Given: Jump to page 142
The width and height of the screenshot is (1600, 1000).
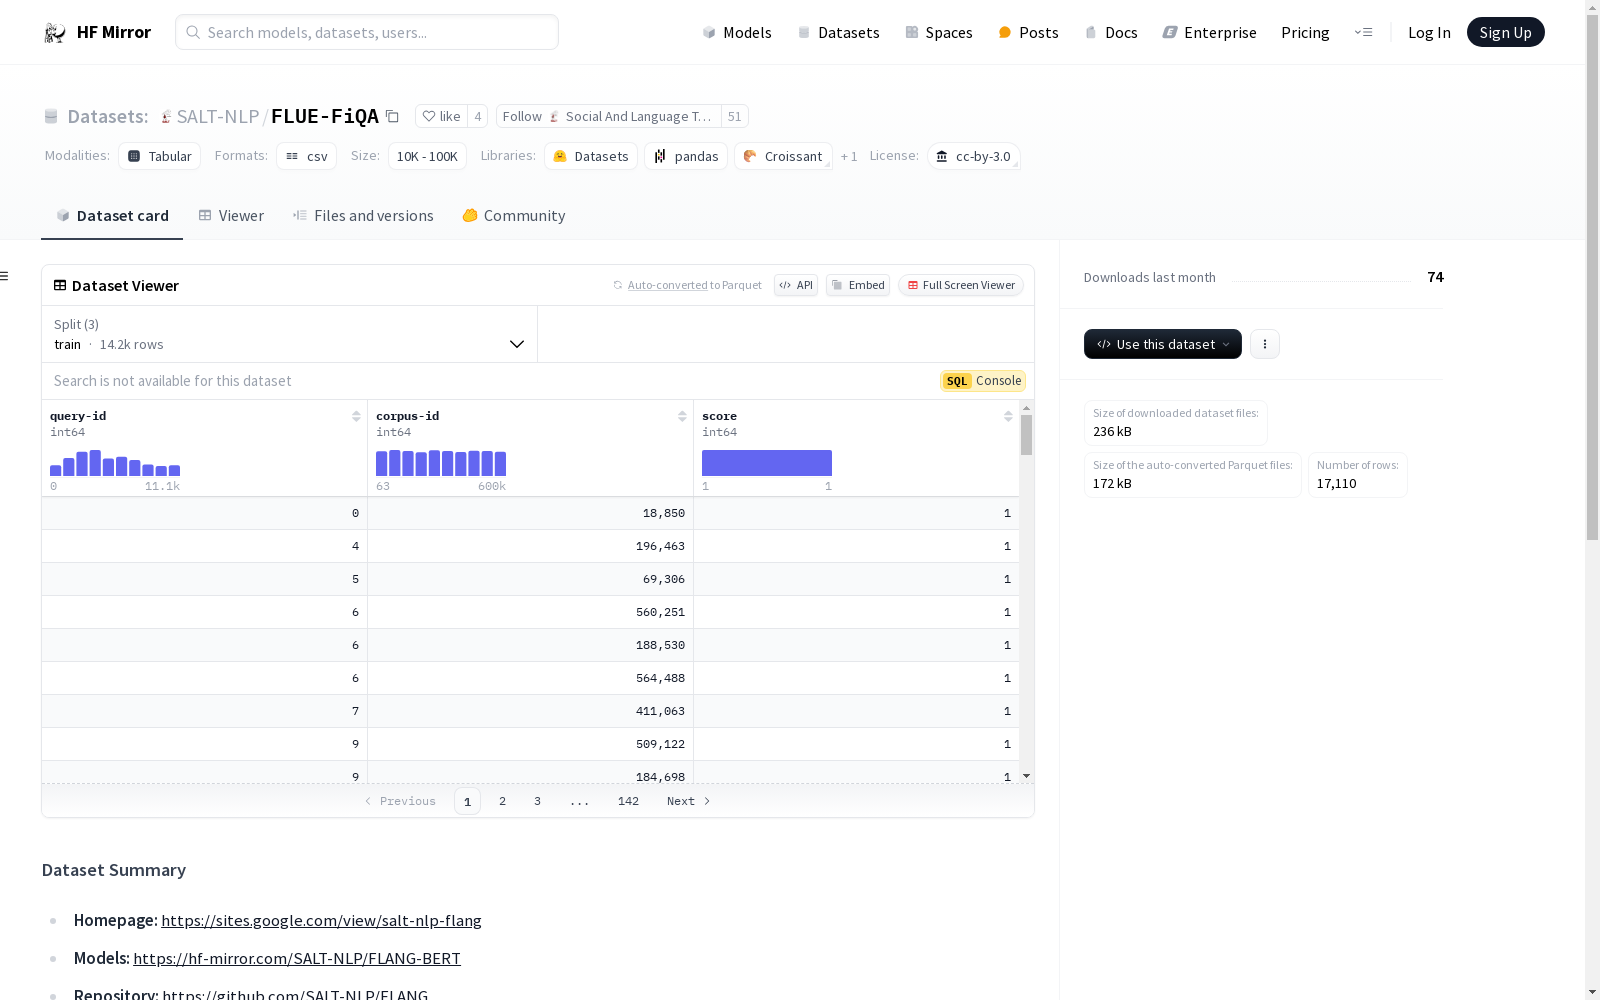Looking at the screenshot, I should (628, 801).
